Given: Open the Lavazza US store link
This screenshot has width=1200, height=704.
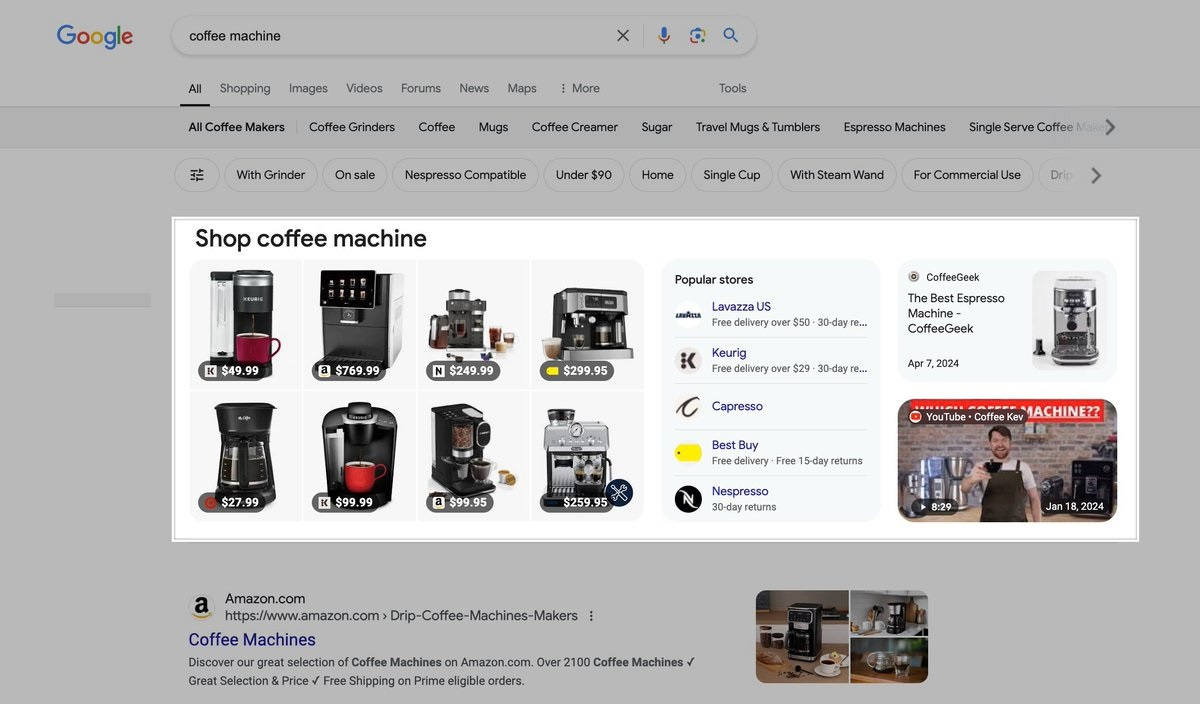Looking at the screenshot, I should 741,306.
